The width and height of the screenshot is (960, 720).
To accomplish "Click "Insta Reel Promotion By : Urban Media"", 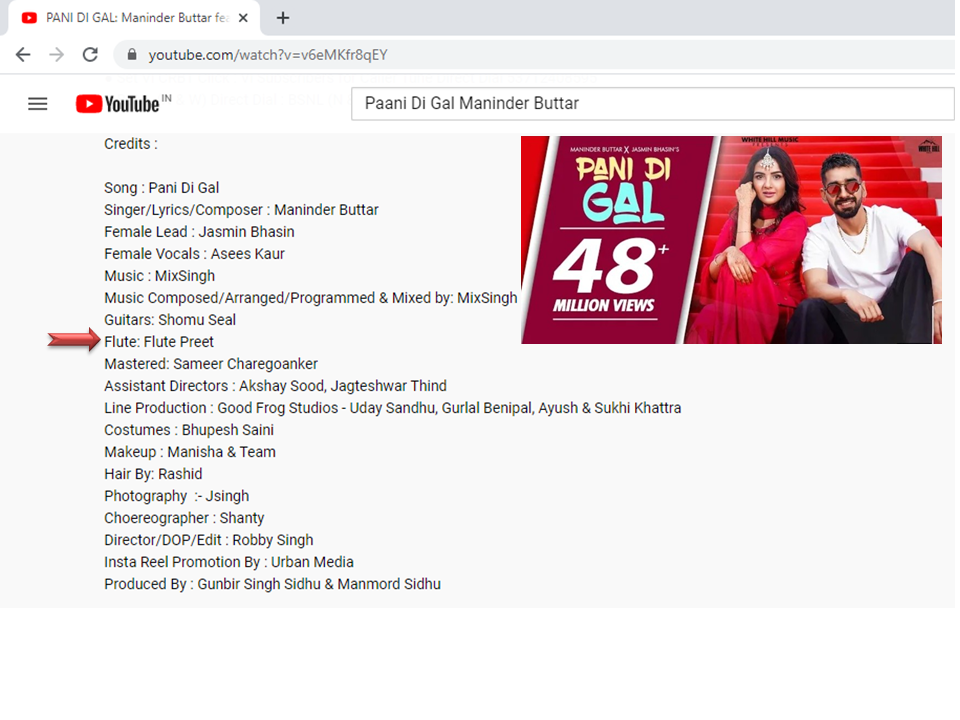I will [229, 562].
